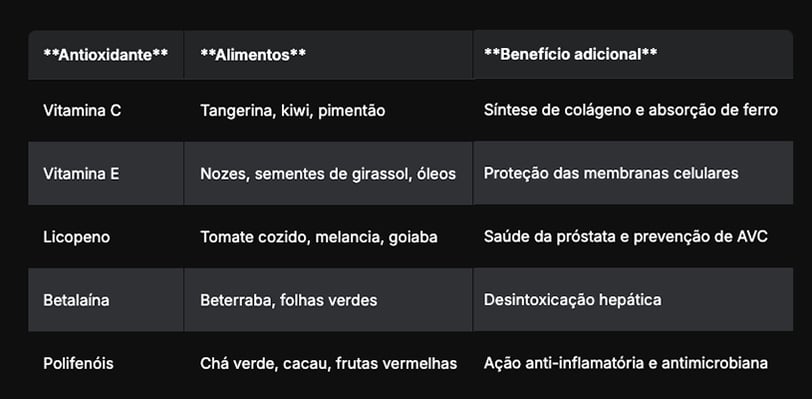Select Ação anti-inflamatória e antimicrobiana cell
This screenshot has width=812, height=399.
tap(633, 363)
